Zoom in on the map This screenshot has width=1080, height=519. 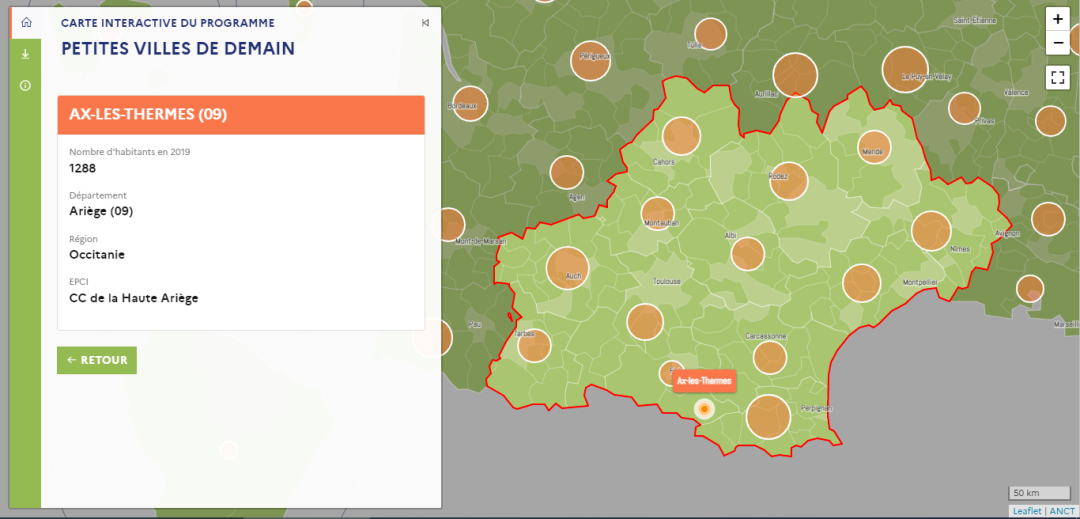click(x=1057, y=19)
